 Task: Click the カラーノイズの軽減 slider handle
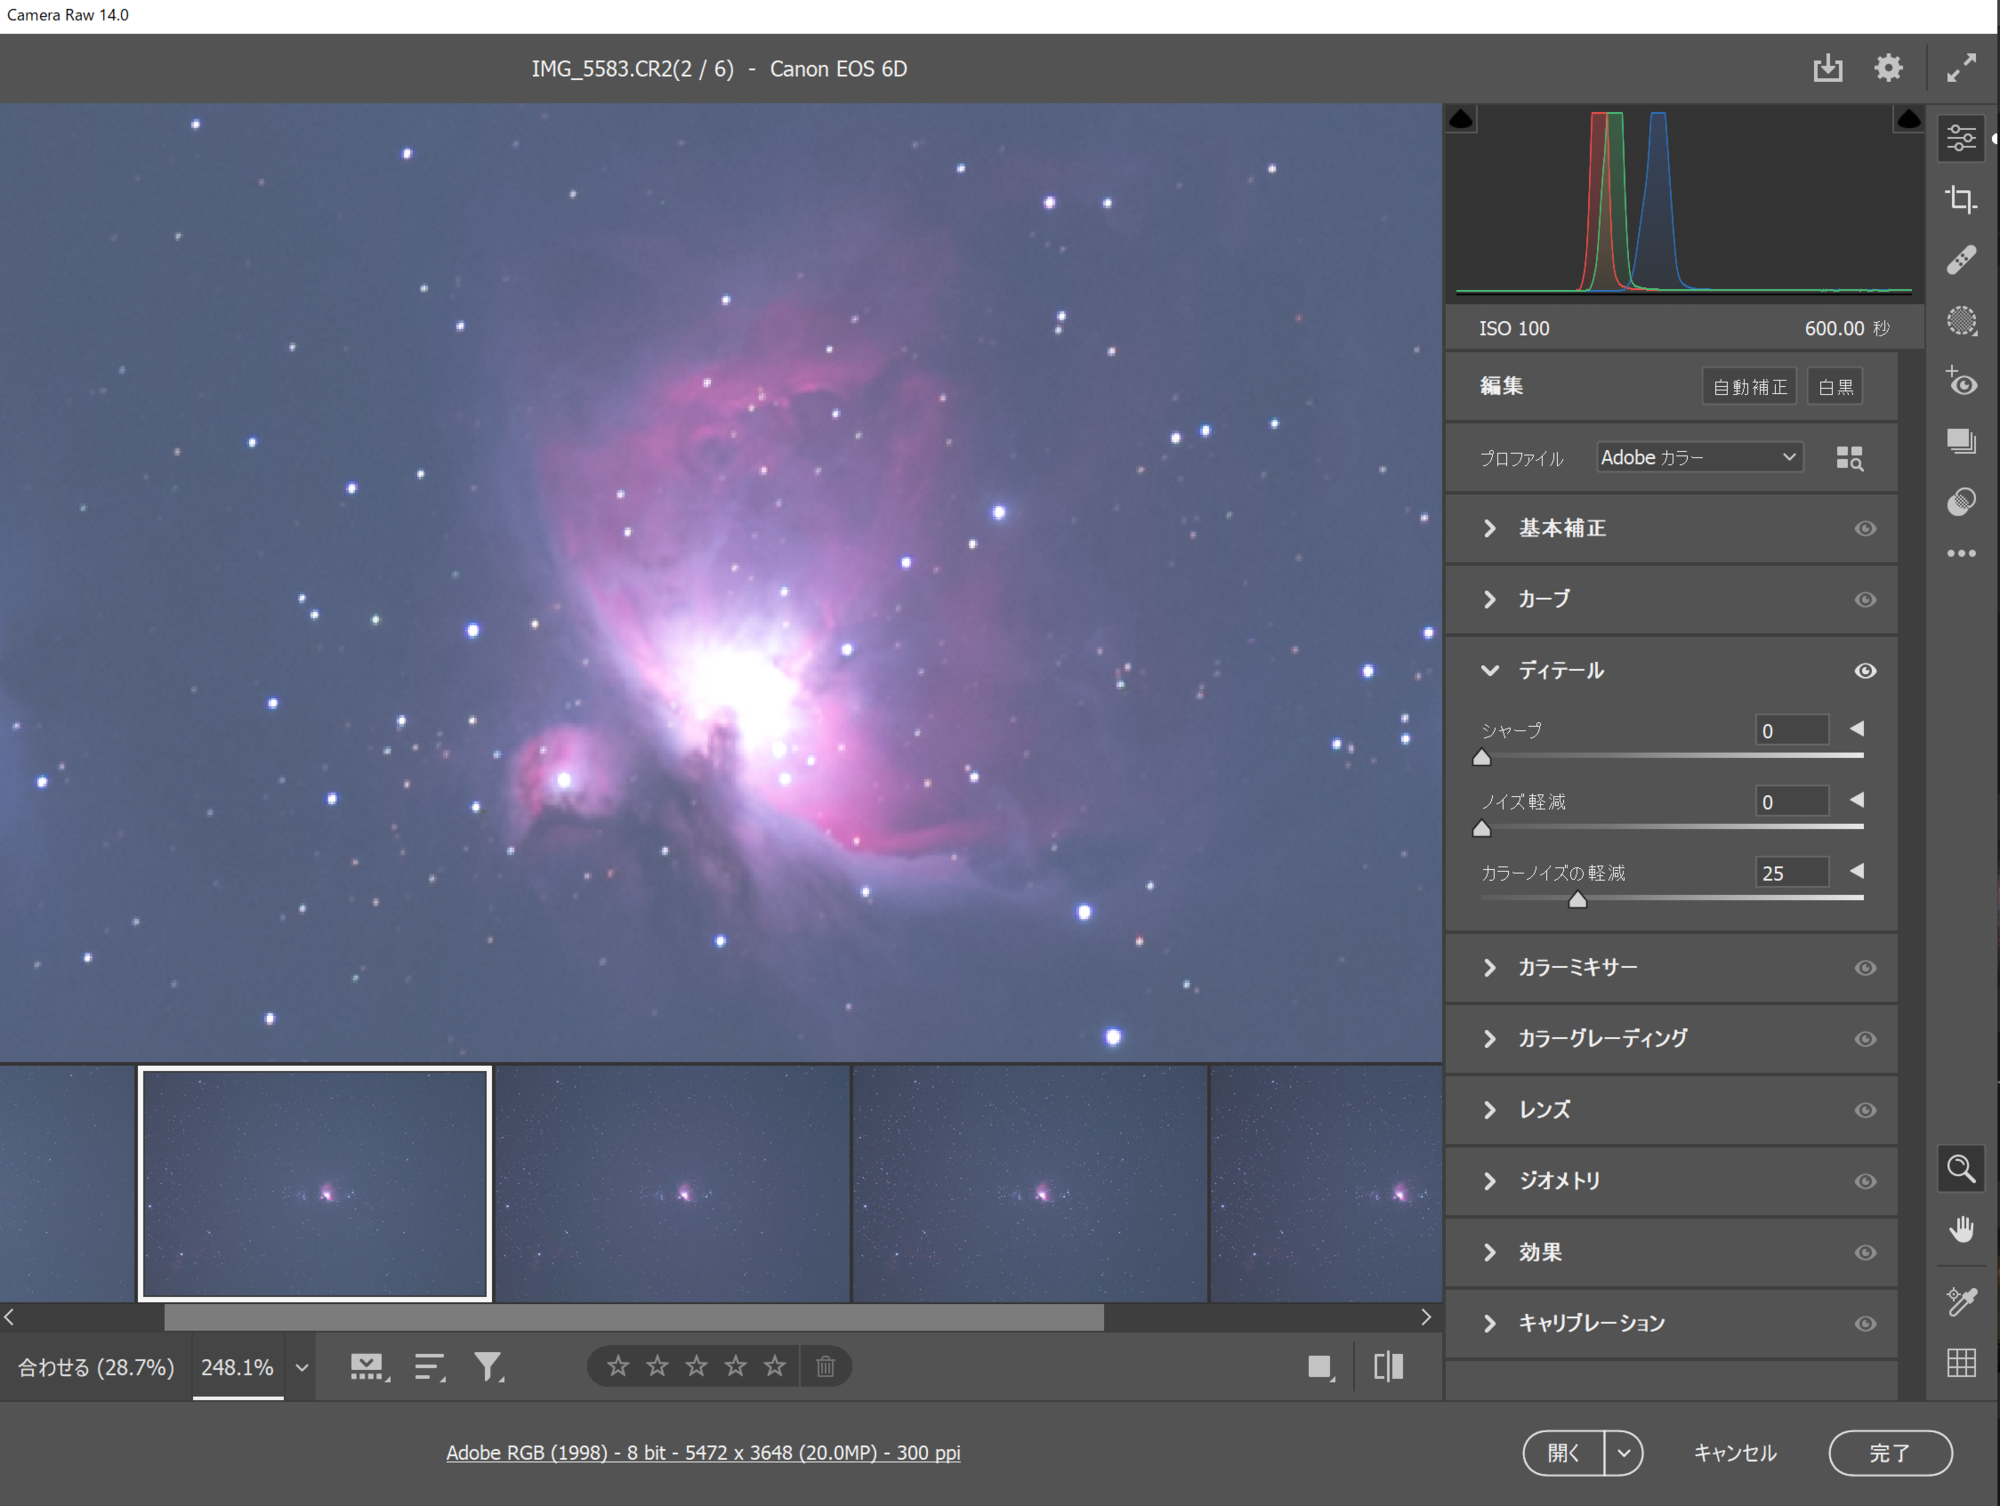coord(1578,900)
